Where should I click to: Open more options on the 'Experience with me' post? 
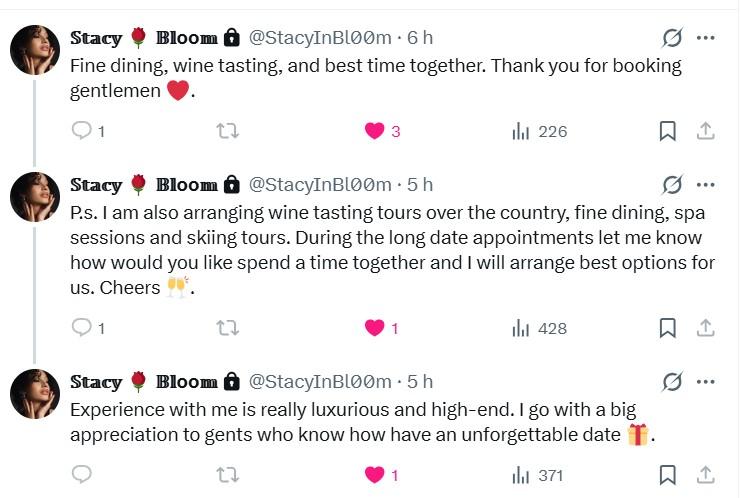tap(705, 382)
